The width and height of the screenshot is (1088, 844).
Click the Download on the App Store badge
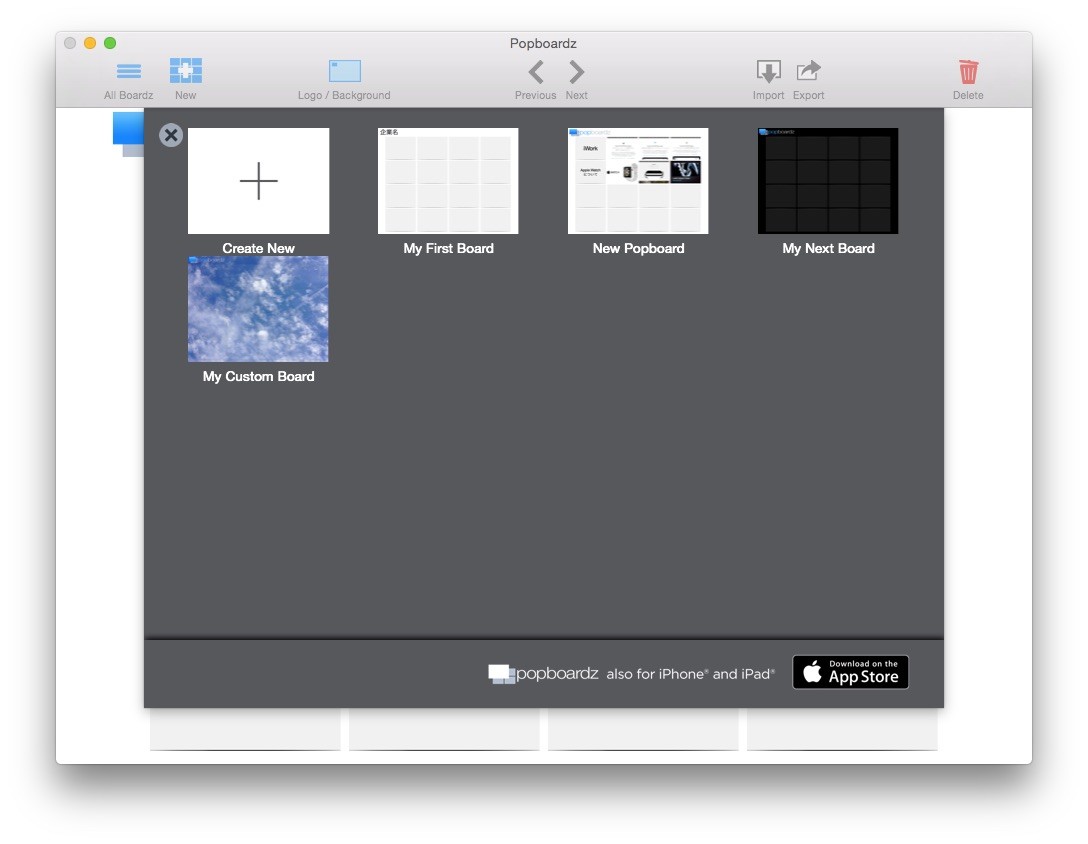click(851, 672)
